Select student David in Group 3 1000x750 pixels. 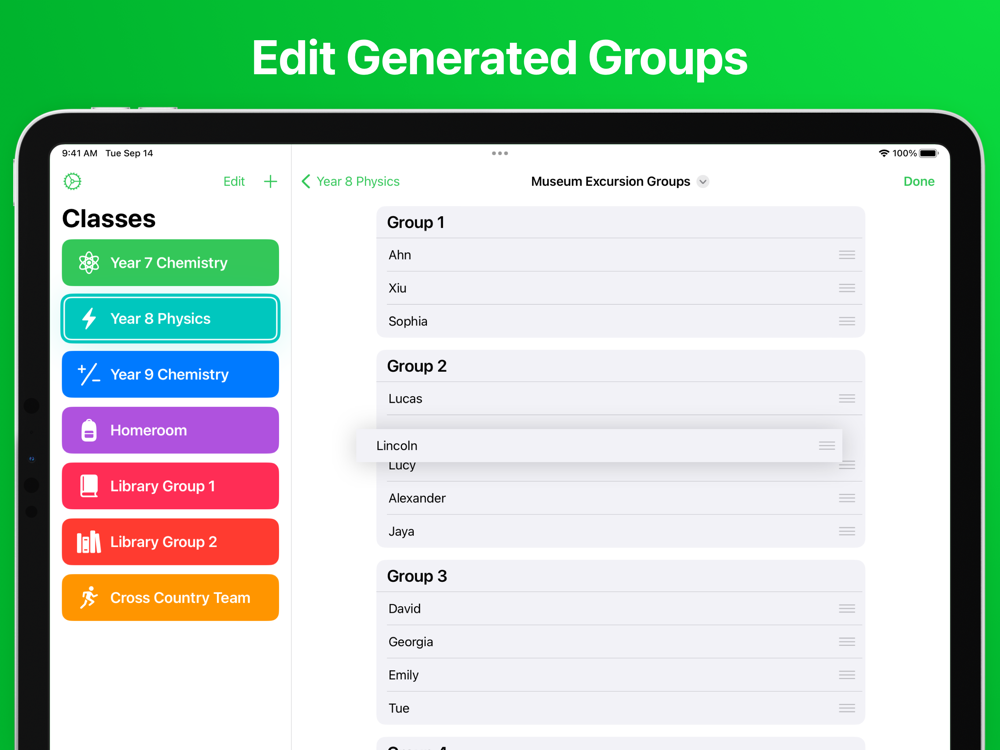[621, 609]
